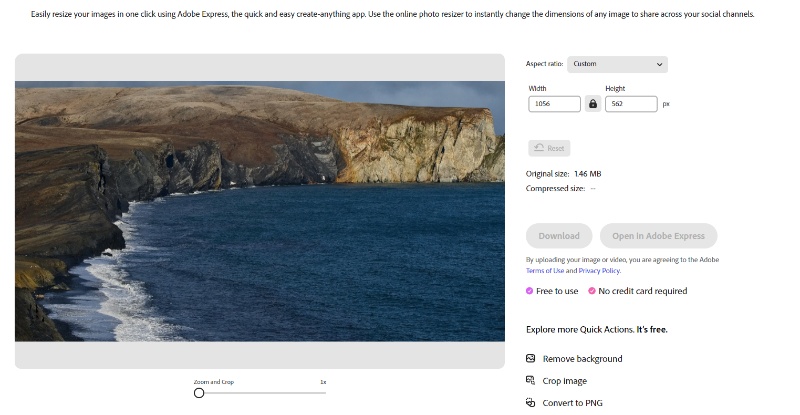Click the Free to use checkmark icon
800x415 pixels.
tap(530, 291)
